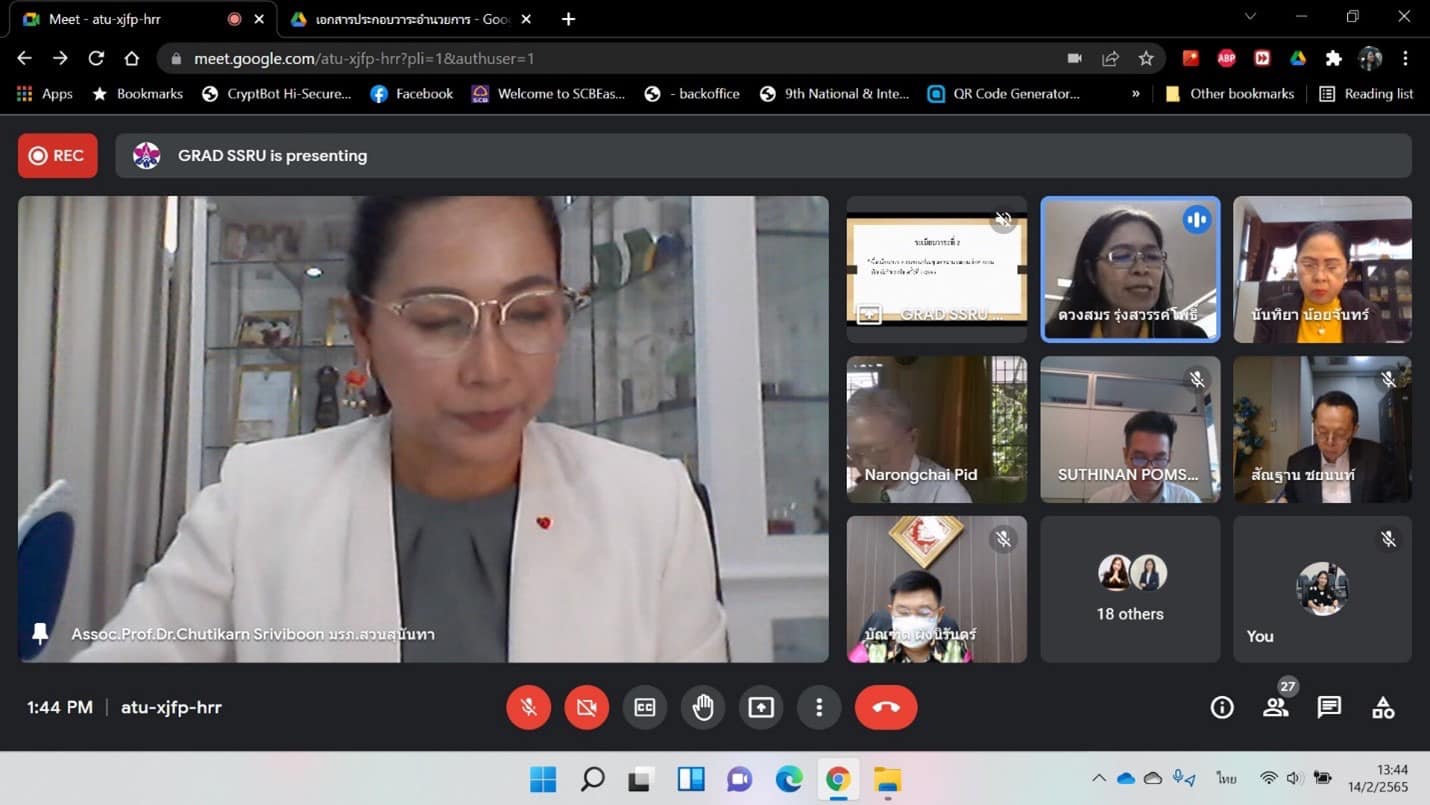1430x805 pixels.
Task: Open meeting details info icon
Action: [1221, 708]
